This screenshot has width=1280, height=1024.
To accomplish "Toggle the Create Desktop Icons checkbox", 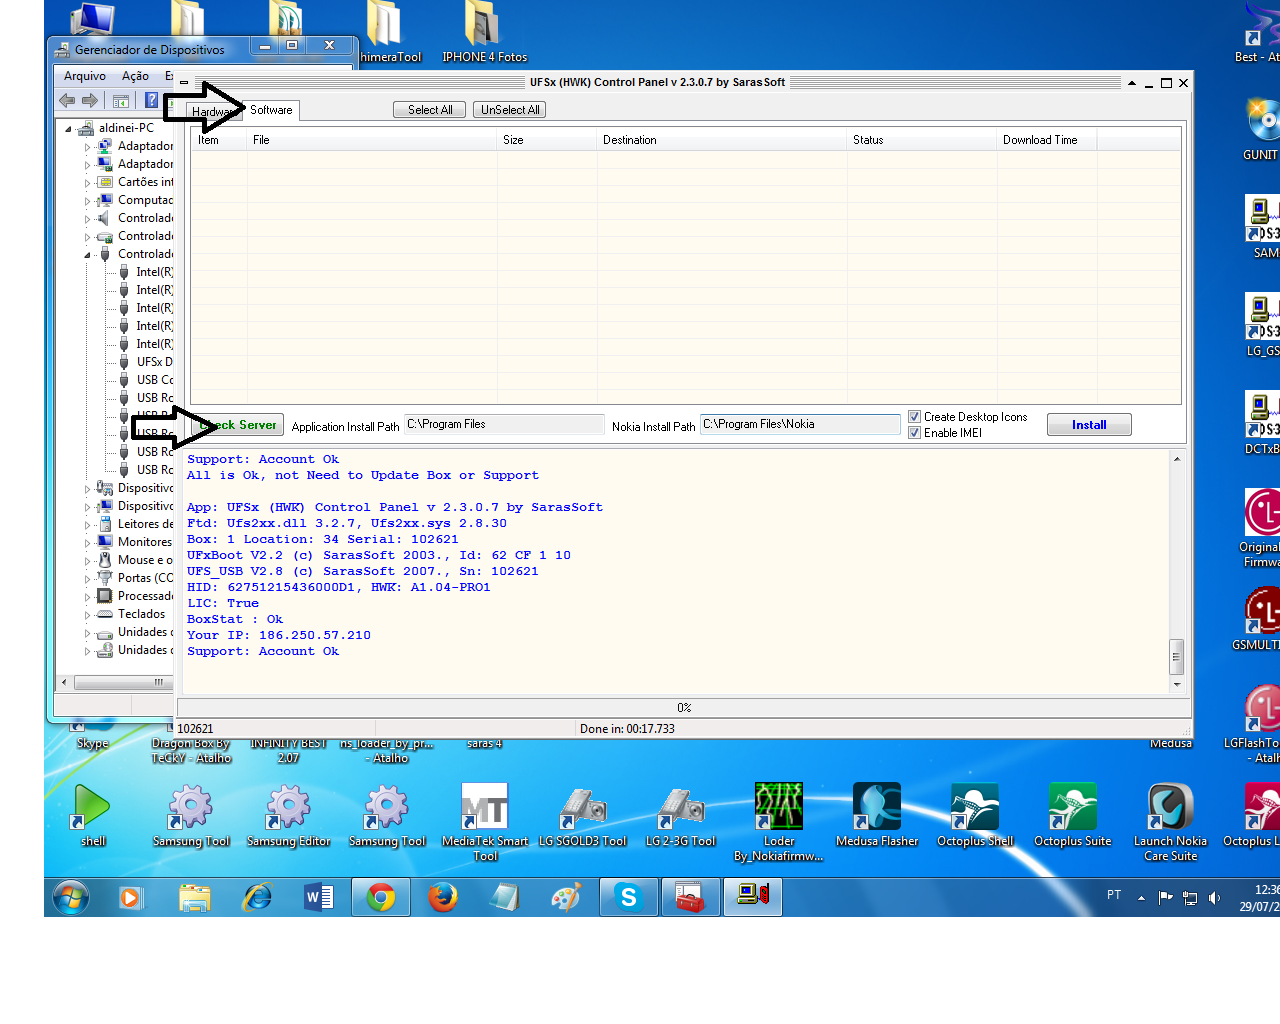I will pos(914,417).
